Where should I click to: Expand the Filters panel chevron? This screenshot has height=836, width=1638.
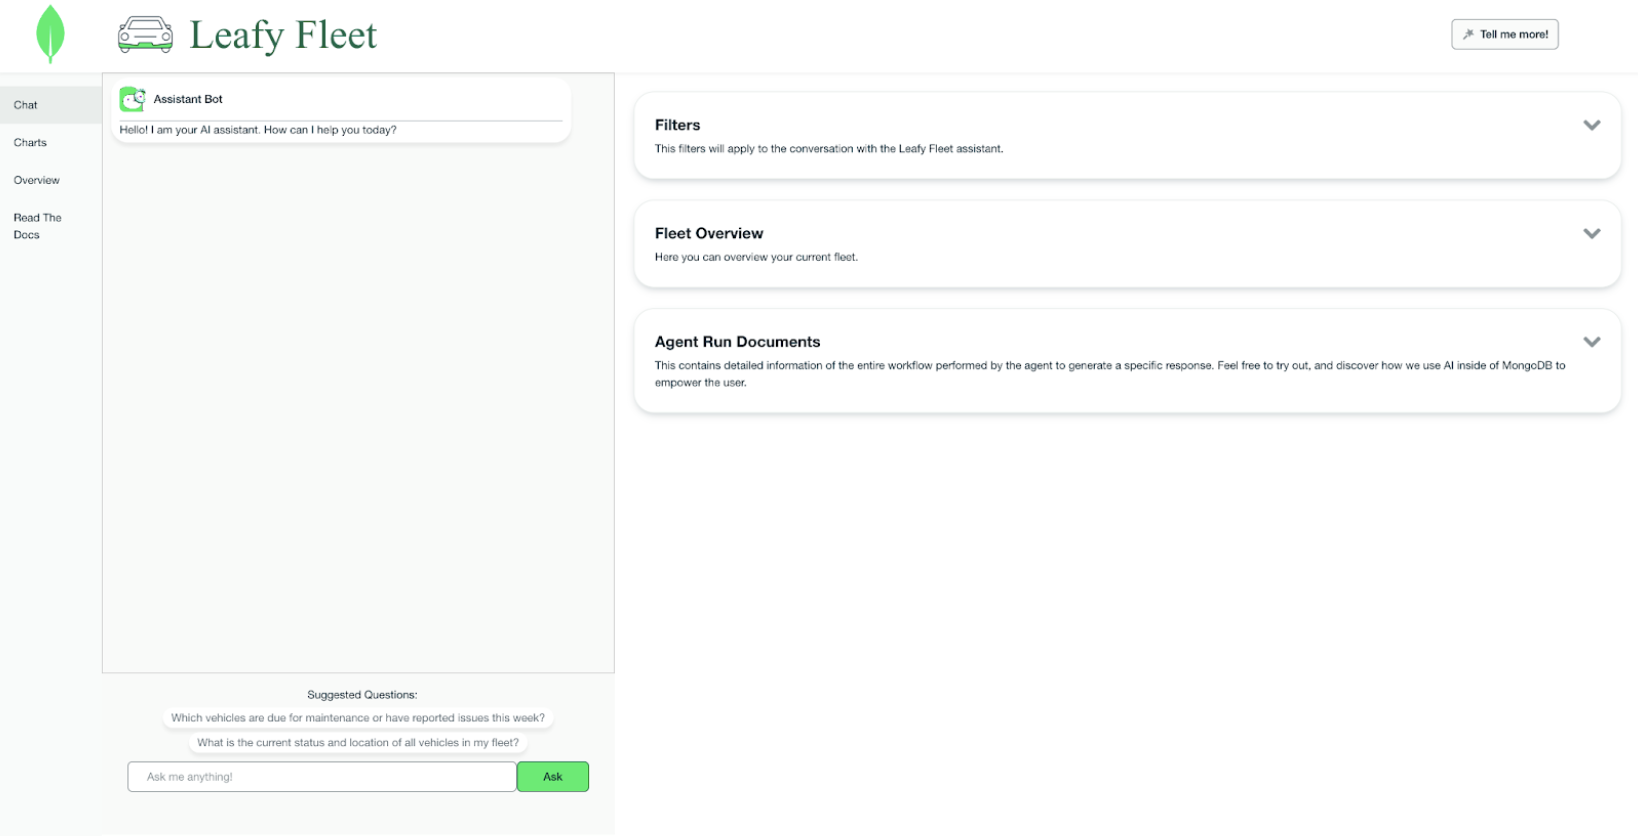(x=1591, y=125)
